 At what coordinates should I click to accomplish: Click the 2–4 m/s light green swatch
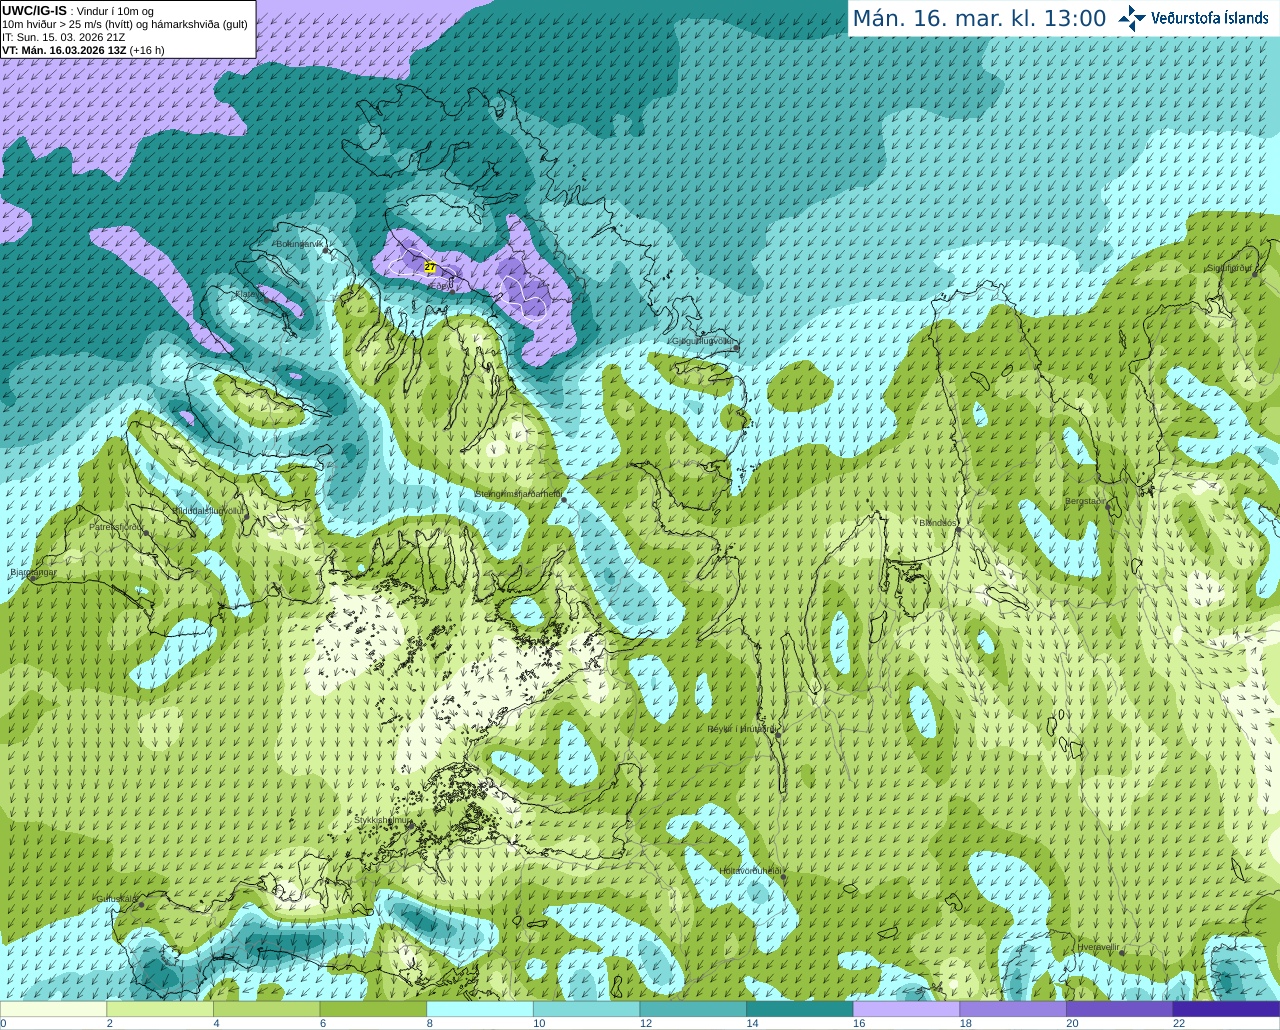point(160,1009)
